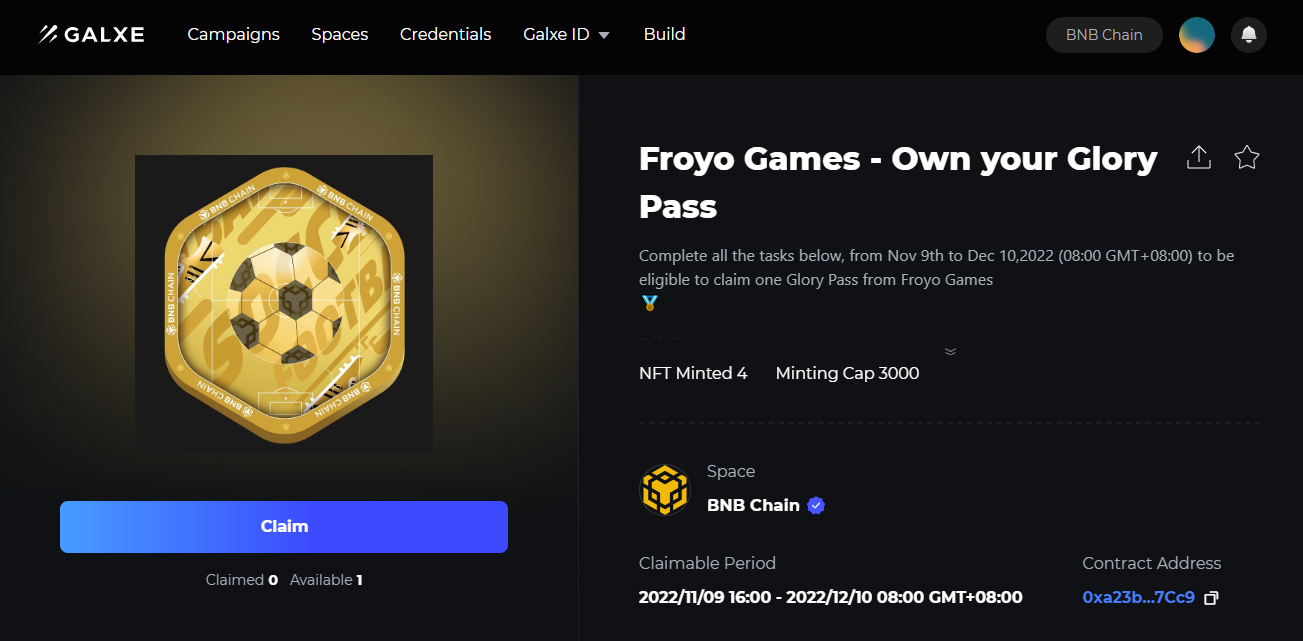The image size is (1303, 641).
Task: Click the Galxe logo
Action: pyautogui.click(x=92, y=34)
